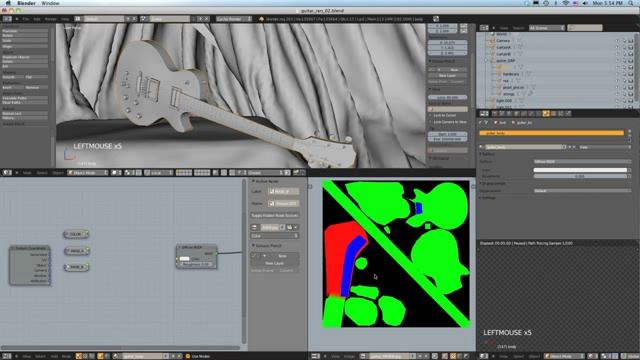Viewport: 640px width, 360px height.
Task: Open the File menu in Info header
Action: [26, 19]
